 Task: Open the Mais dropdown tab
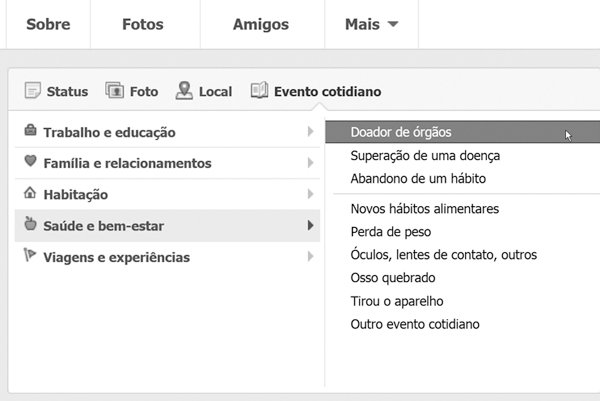coord(372,24)
